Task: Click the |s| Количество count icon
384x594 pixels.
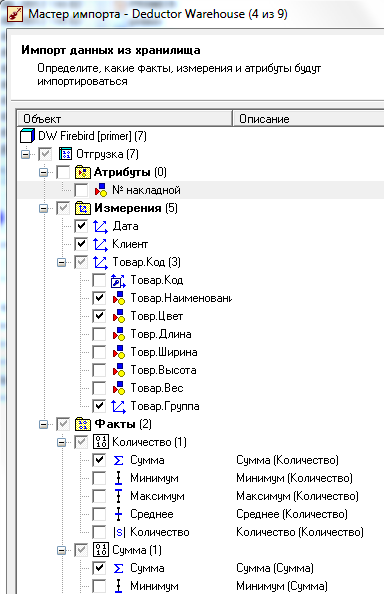Action: (x=119, y=532)
